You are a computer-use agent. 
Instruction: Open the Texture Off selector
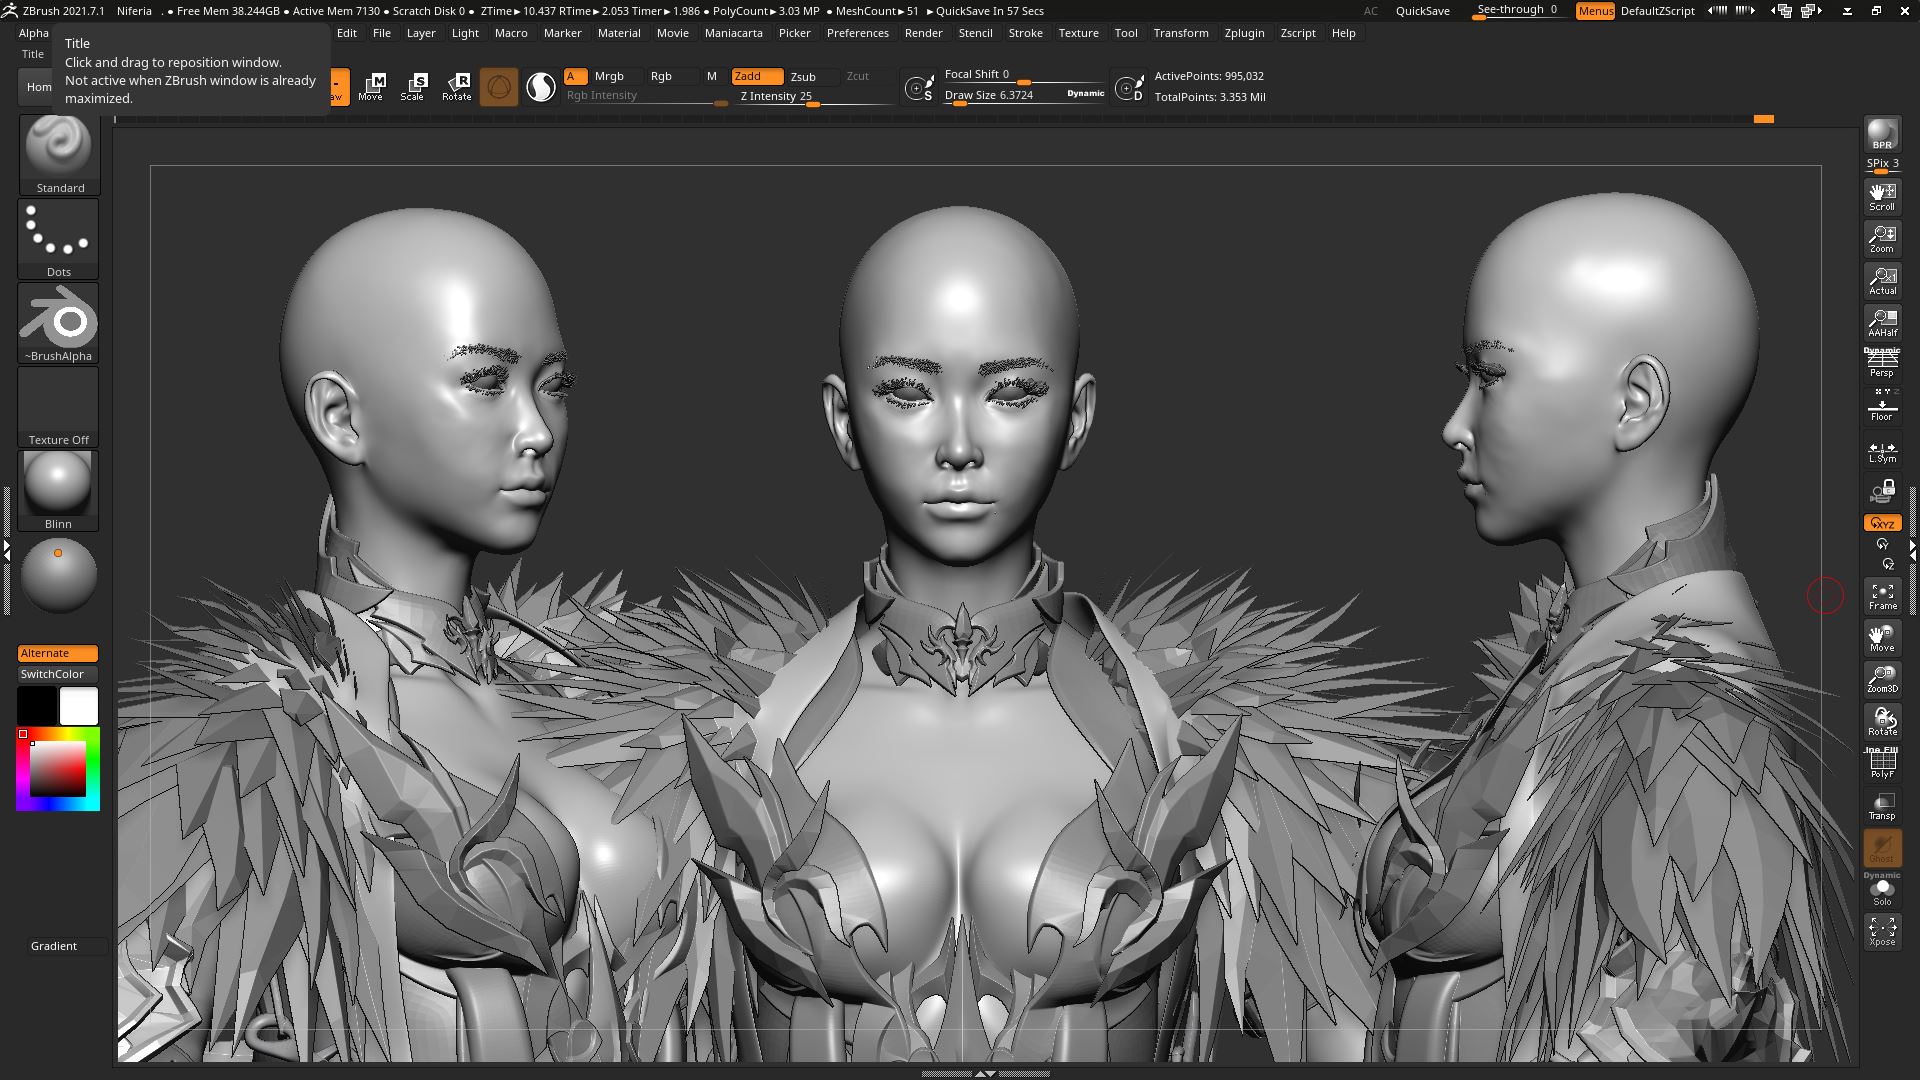[x=59, y=407]
